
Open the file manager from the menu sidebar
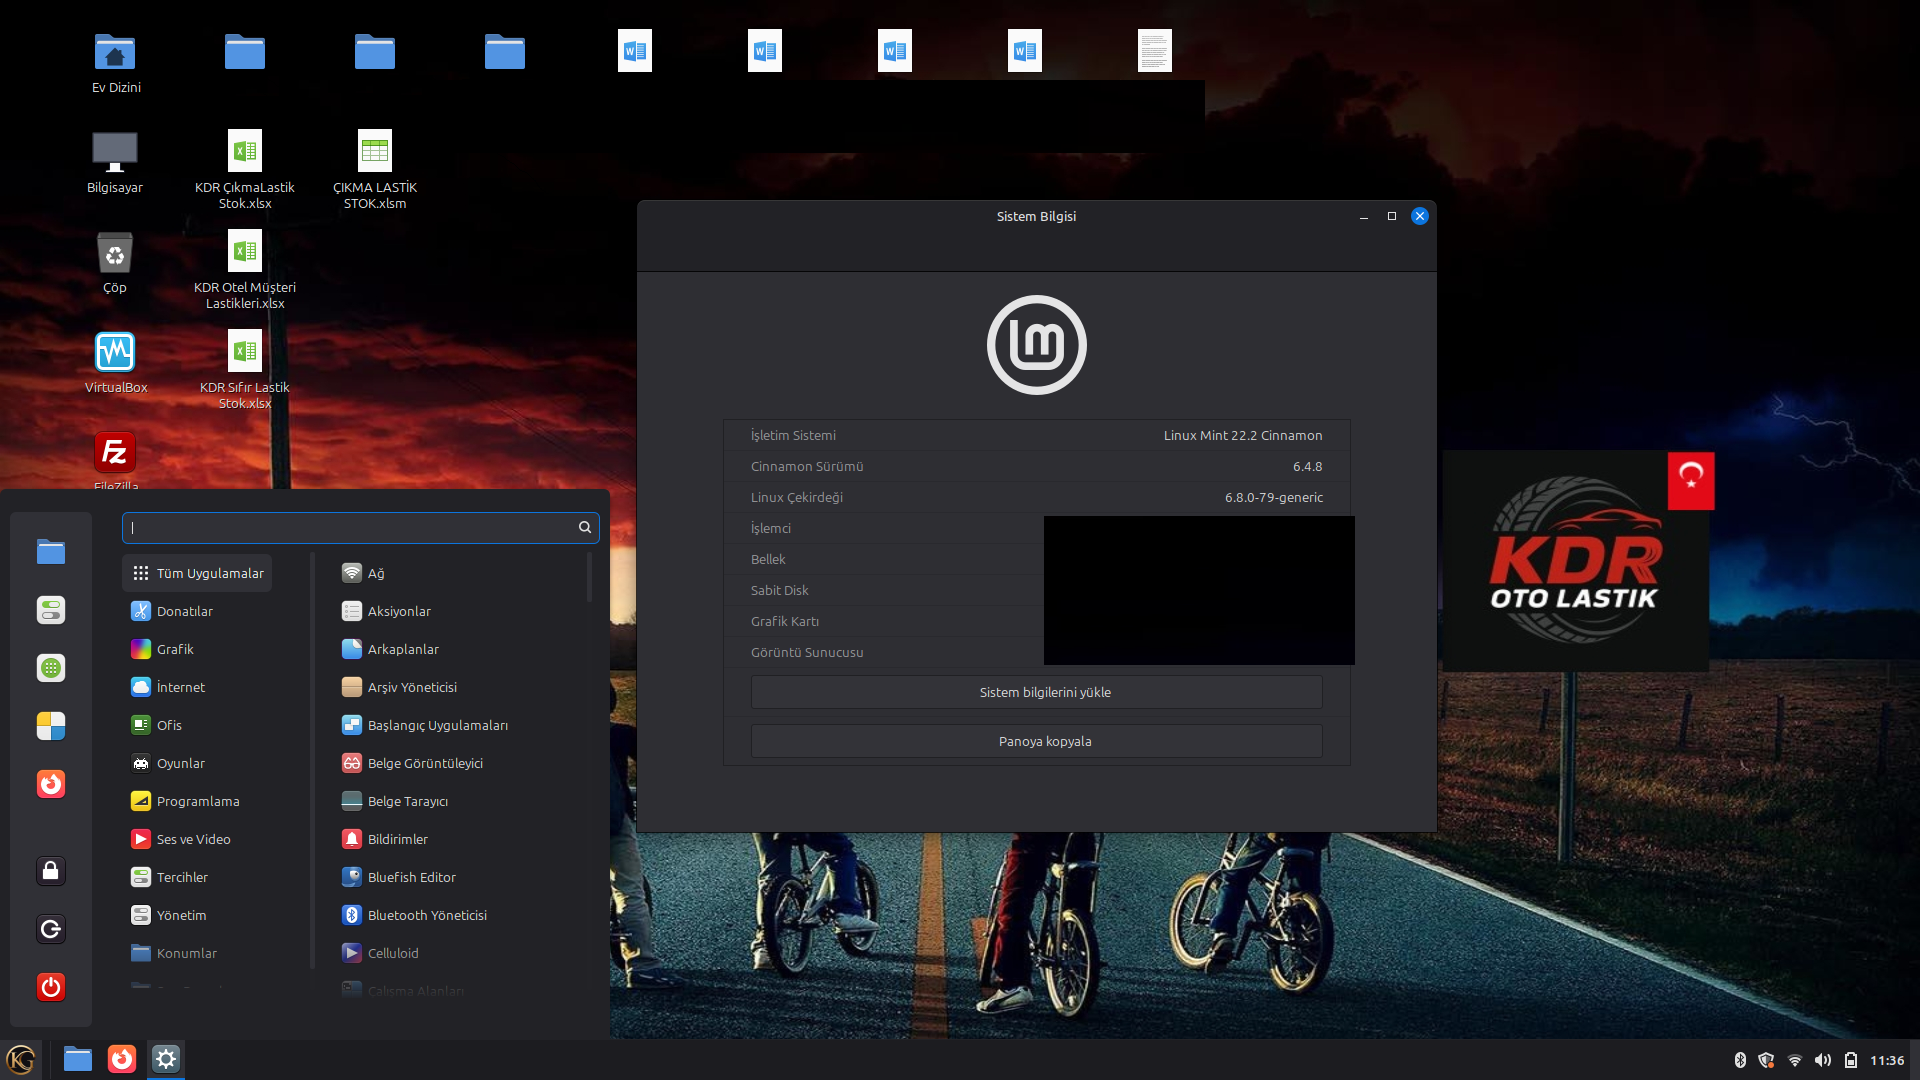(x=50, y=551)
